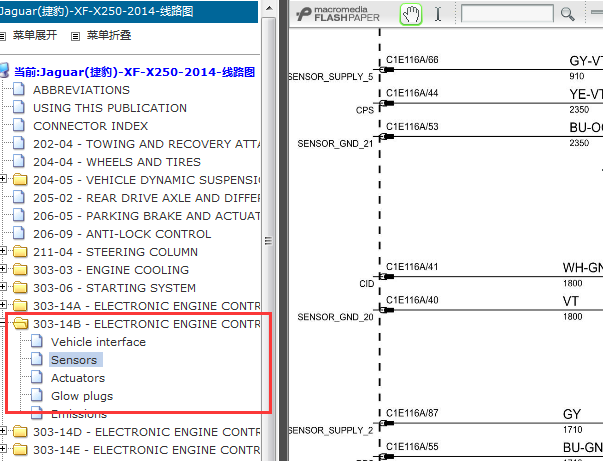The height and width of the screenshot is (461, 603).
Task: Click the USING THIS PUBLICATION page icon
Action: click(19, 107)
